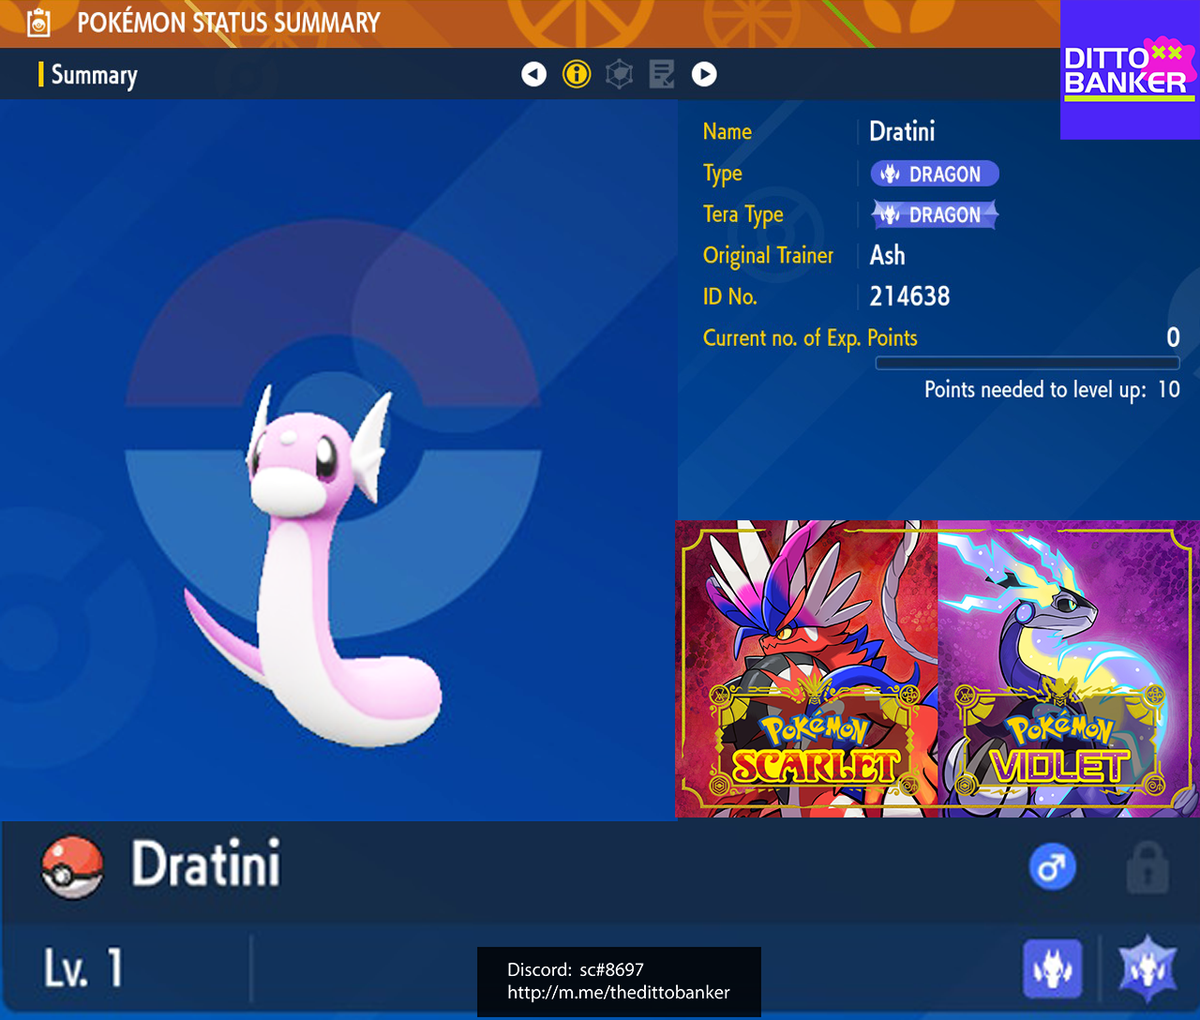
Task: Click the Exp. Points progress bar
Action: pyautogui.click(x=1026, y=362)
